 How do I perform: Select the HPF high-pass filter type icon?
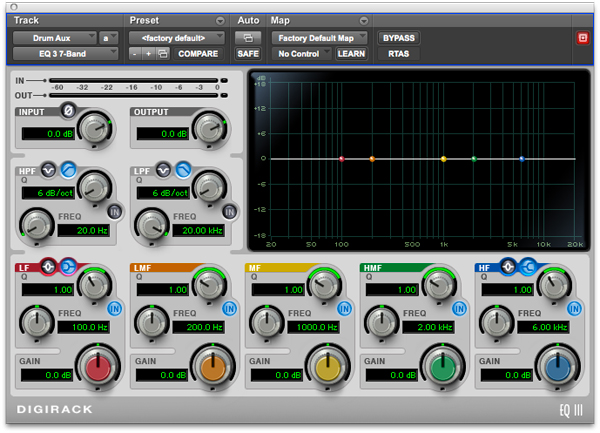[68, 170]
